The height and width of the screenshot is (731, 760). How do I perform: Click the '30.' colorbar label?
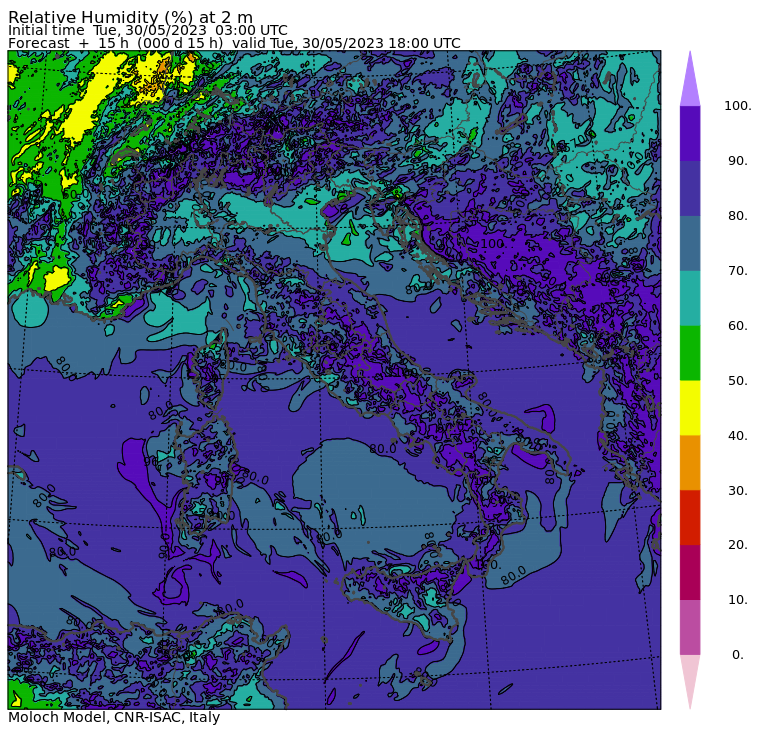737,491
